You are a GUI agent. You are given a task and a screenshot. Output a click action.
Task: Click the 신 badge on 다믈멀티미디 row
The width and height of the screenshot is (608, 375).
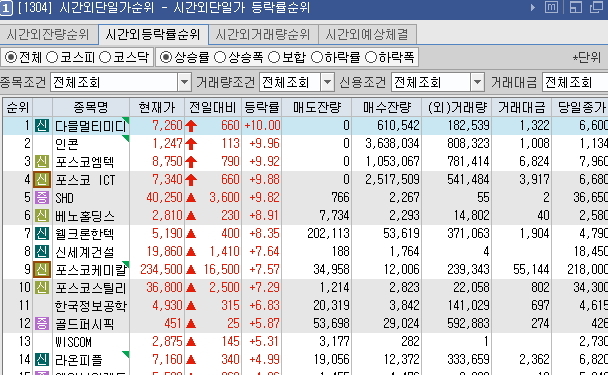pos(42,126)
